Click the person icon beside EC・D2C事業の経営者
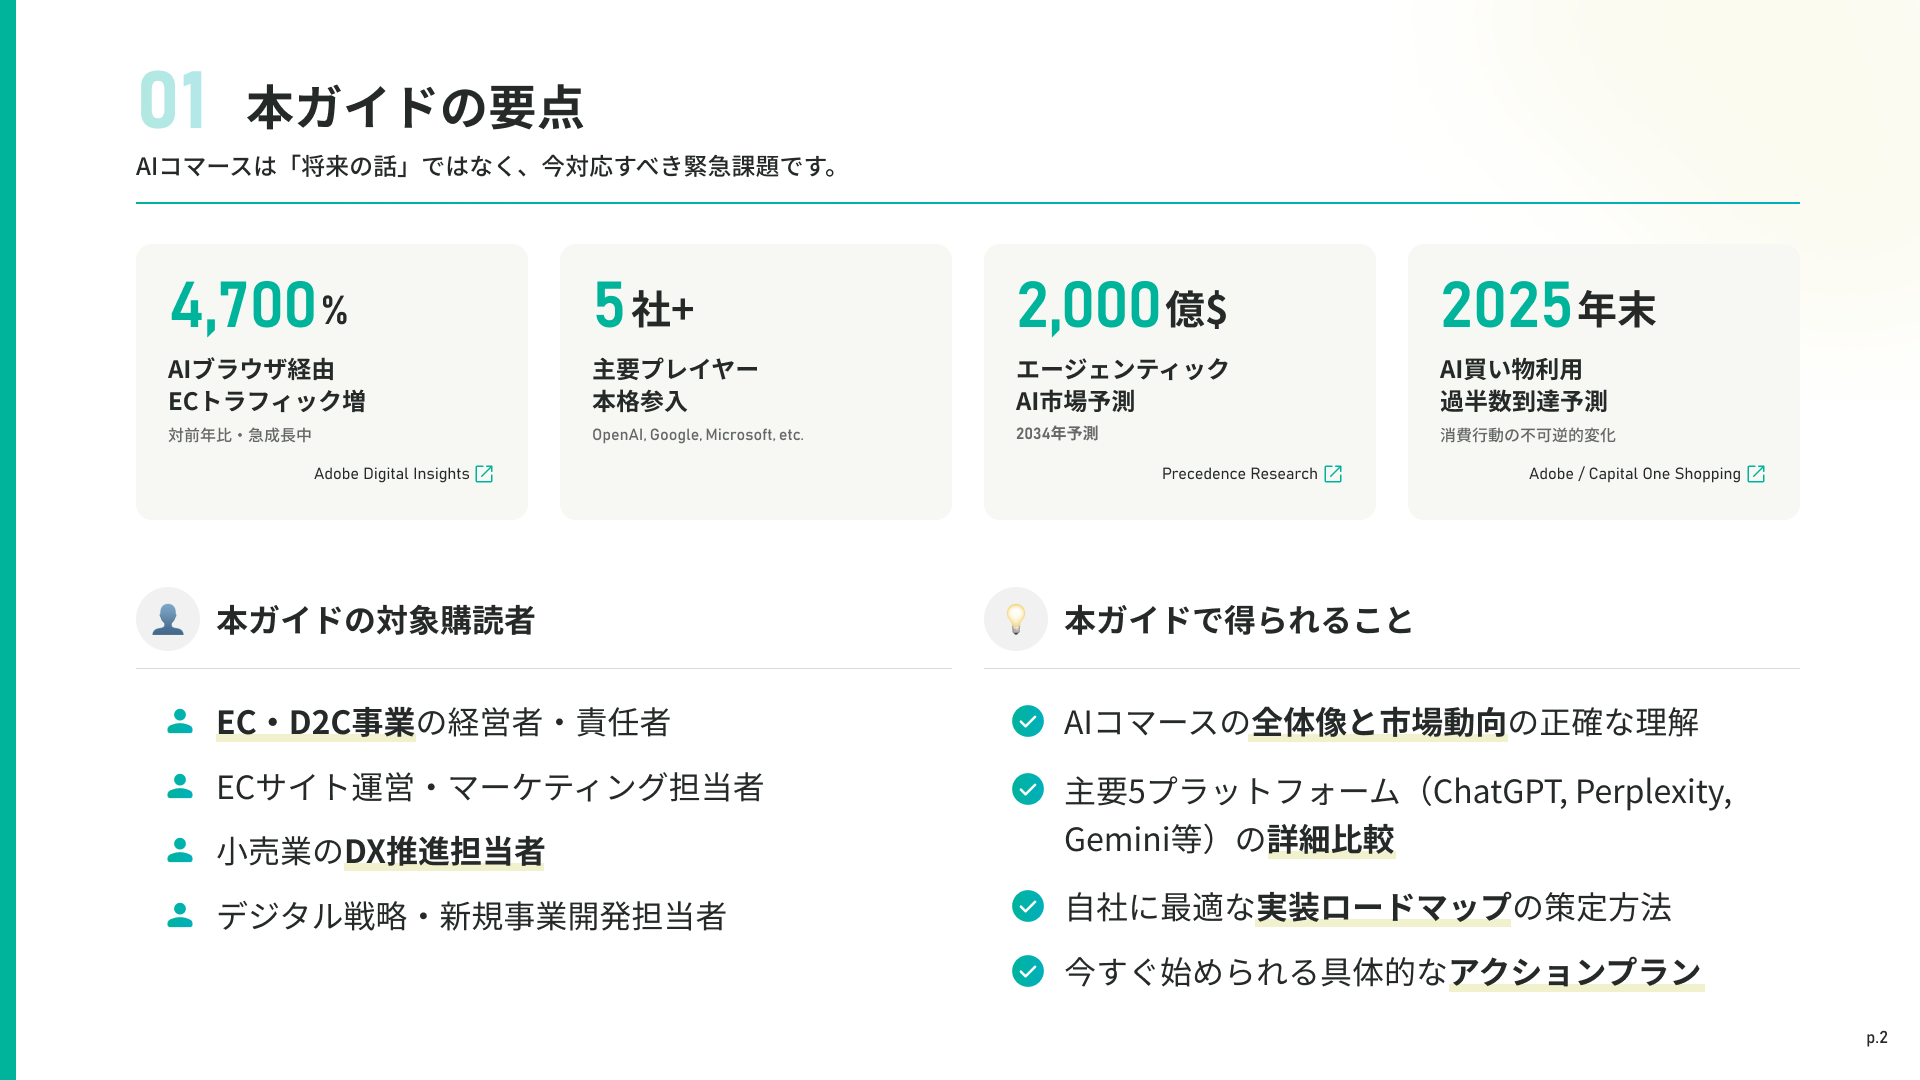 pos(180,722)
